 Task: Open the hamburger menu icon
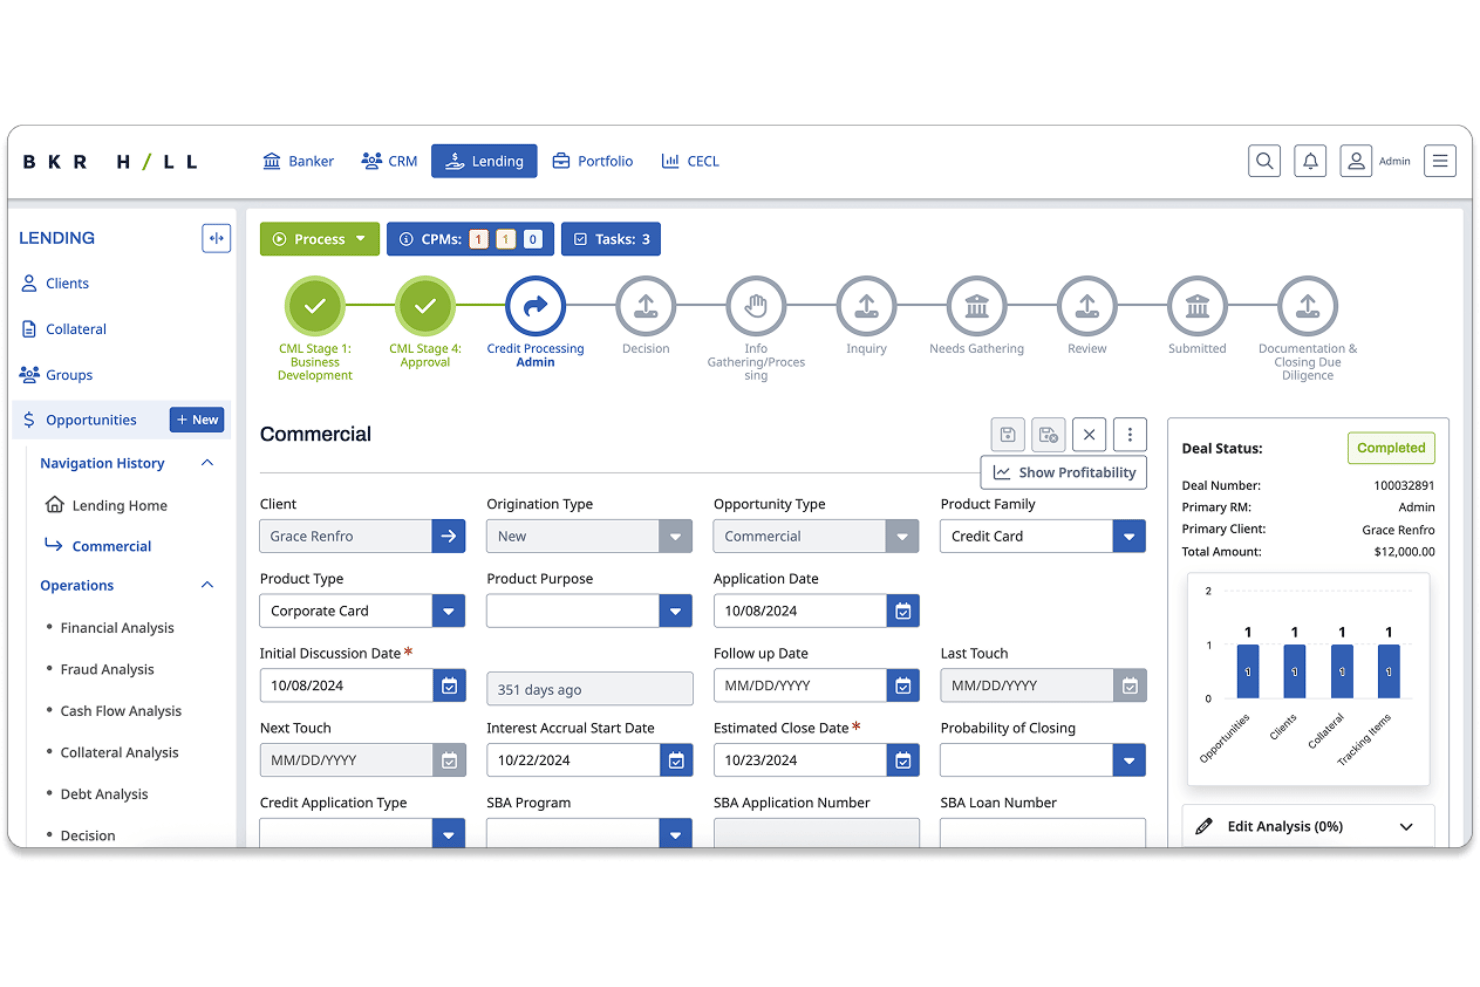click(1440, 161)
